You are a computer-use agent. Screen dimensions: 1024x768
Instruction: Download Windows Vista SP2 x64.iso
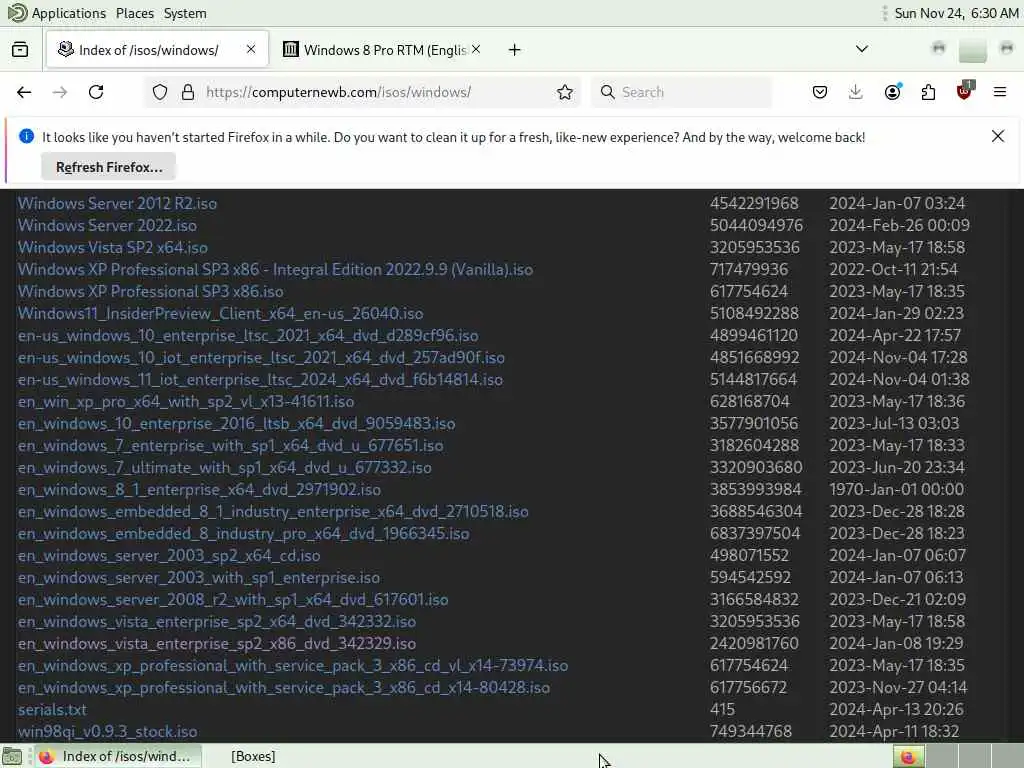pyautogui.click(x=112, y=248)
